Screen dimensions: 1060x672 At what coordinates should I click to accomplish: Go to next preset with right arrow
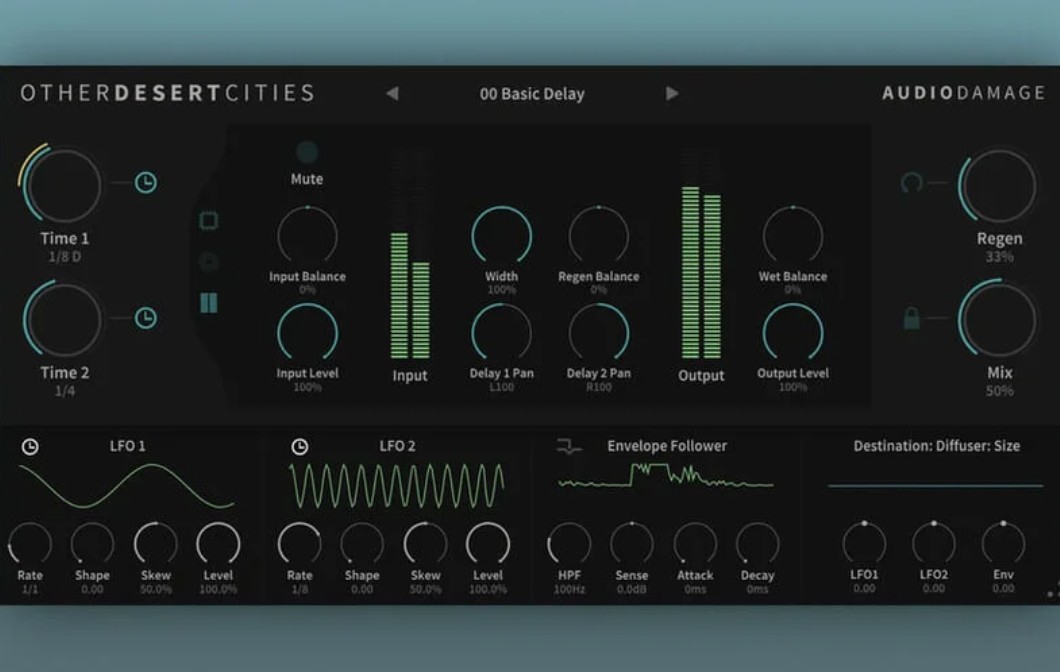[x=672, y=93]
